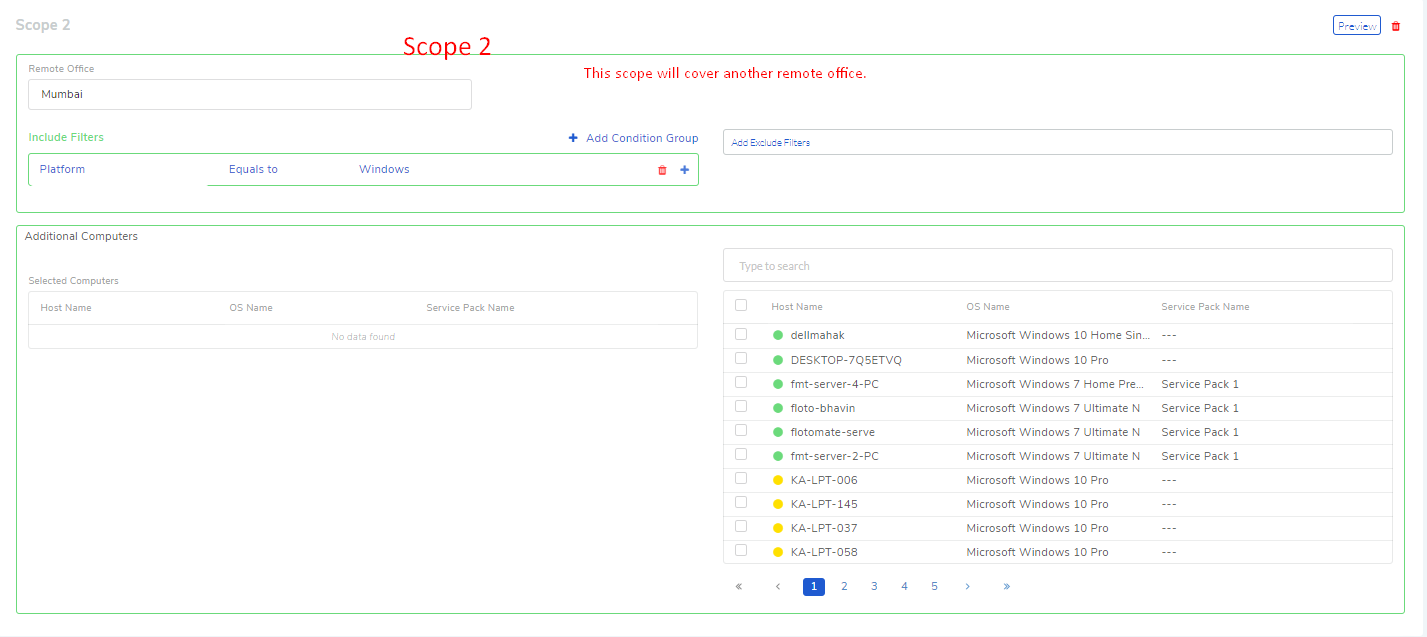Click OS Name header in Selected Computers table
This screenshot has height=637, width=1427.
[x=251, y=308]
